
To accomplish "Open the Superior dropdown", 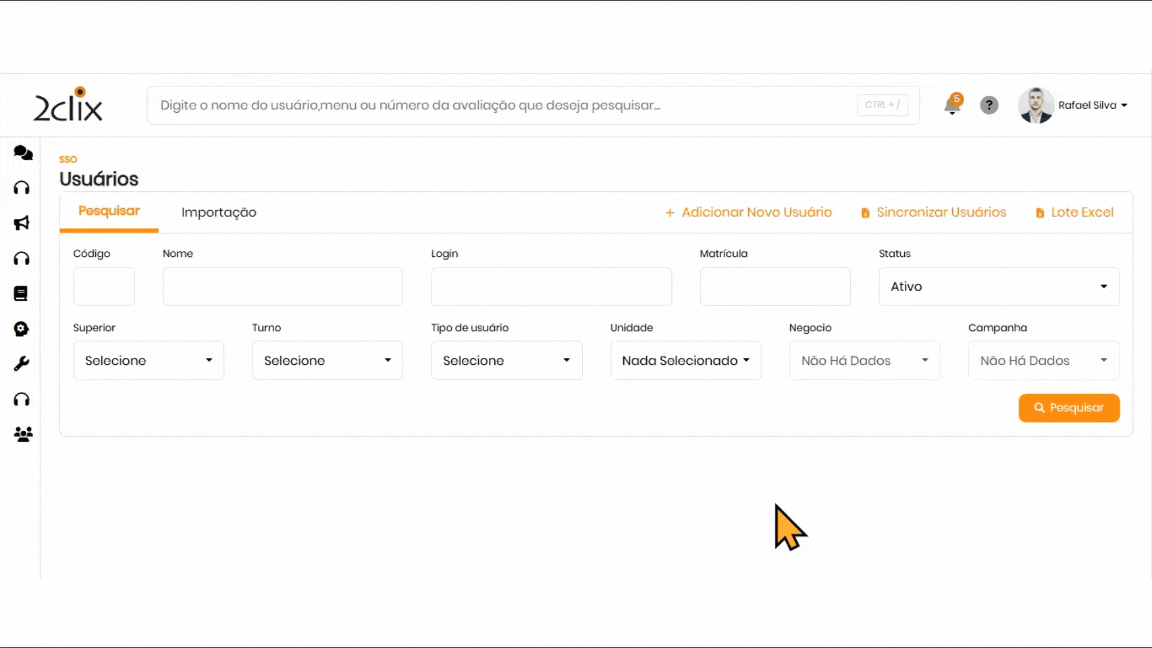I will point(148,361).
